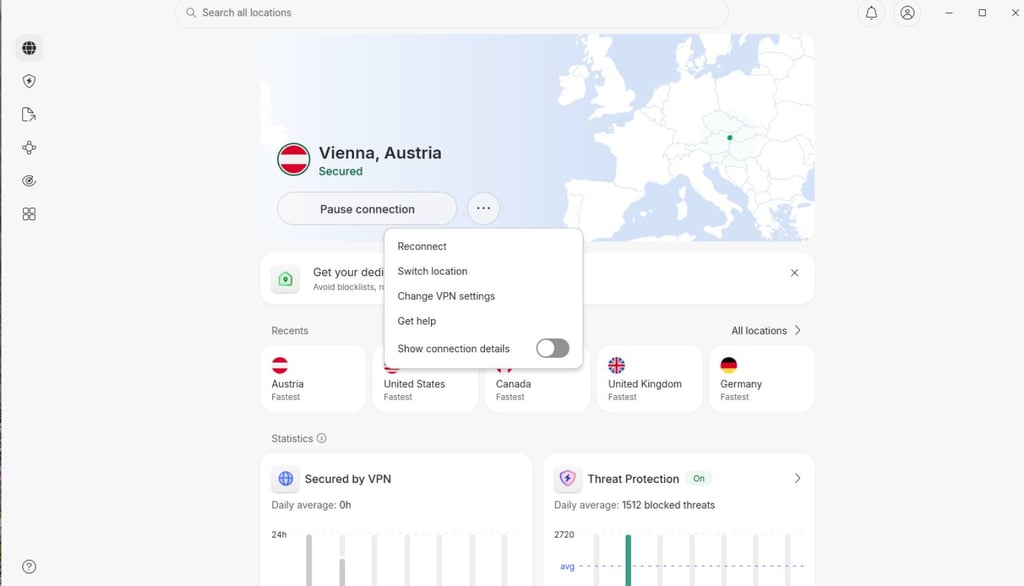The image size is (1024, 586).
Task: Click the tall green Threat Protection bar
Action: pos(628,561)
